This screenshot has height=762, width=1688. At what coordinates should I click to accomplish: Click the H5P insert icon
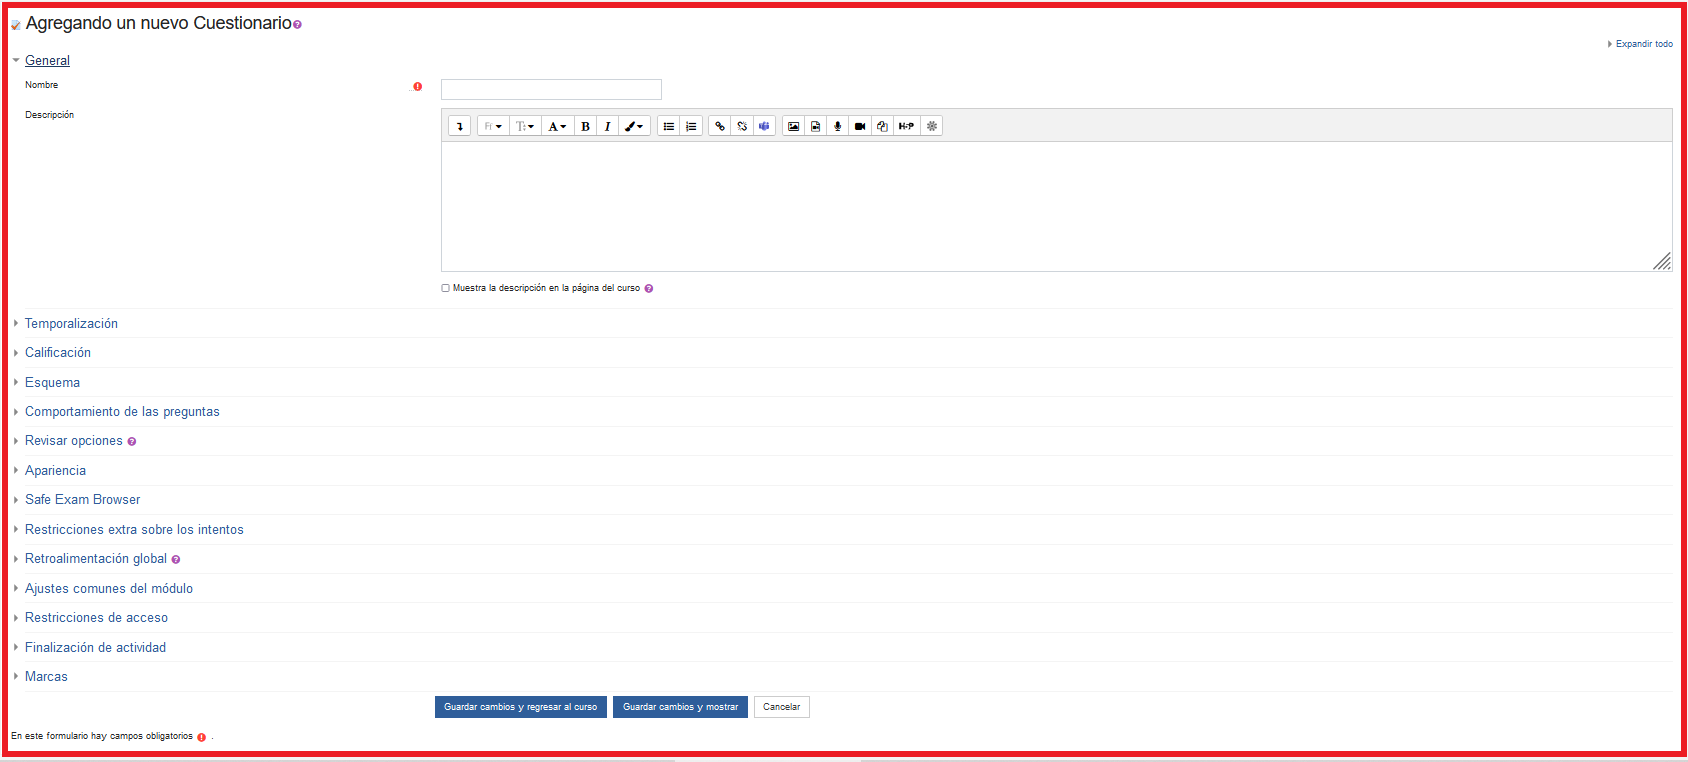[x=906, y=126]
